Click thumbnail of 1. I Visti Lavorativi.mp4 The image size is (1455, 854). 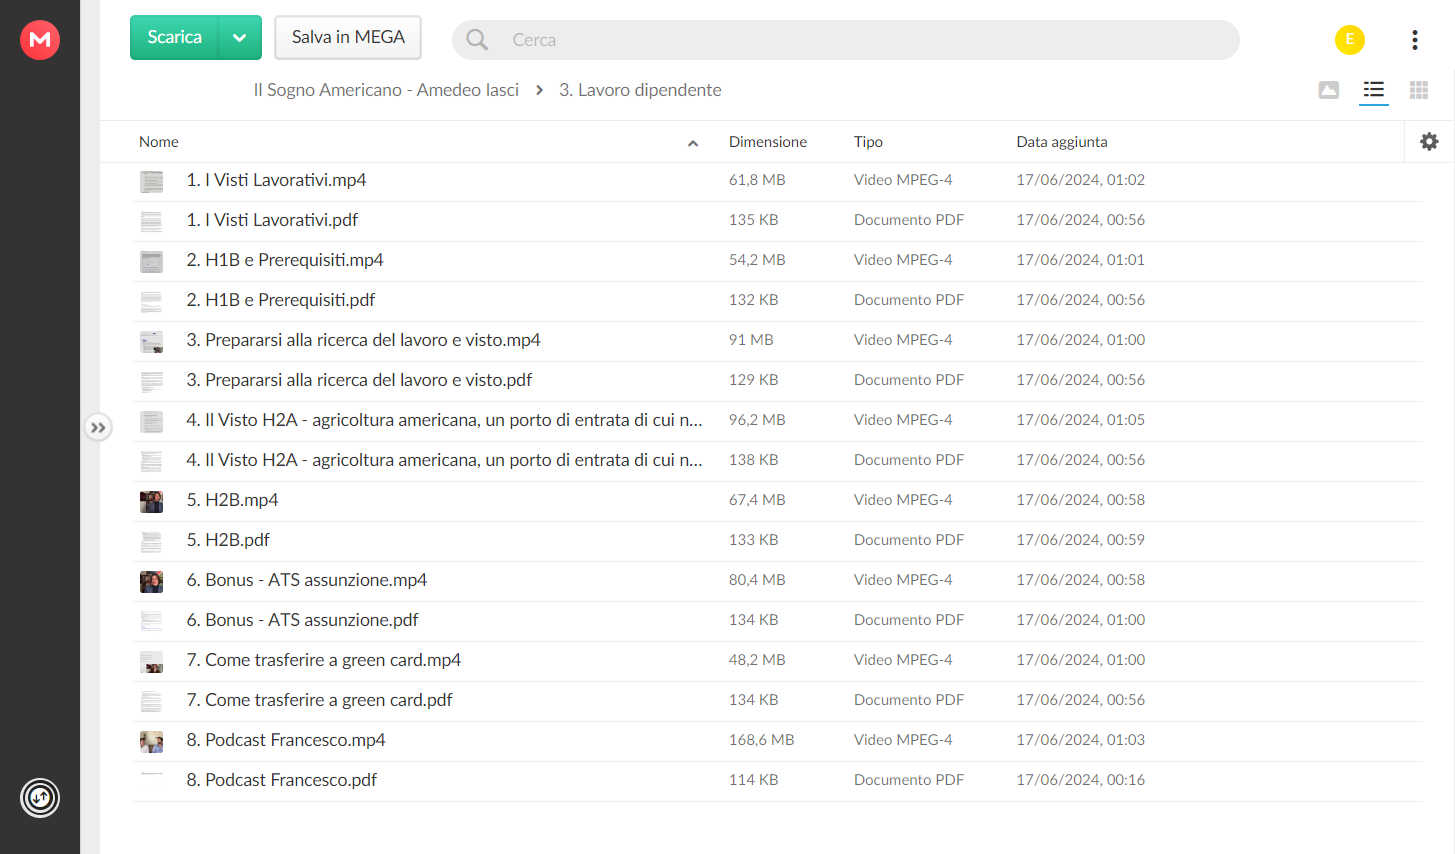click(151, 182)
